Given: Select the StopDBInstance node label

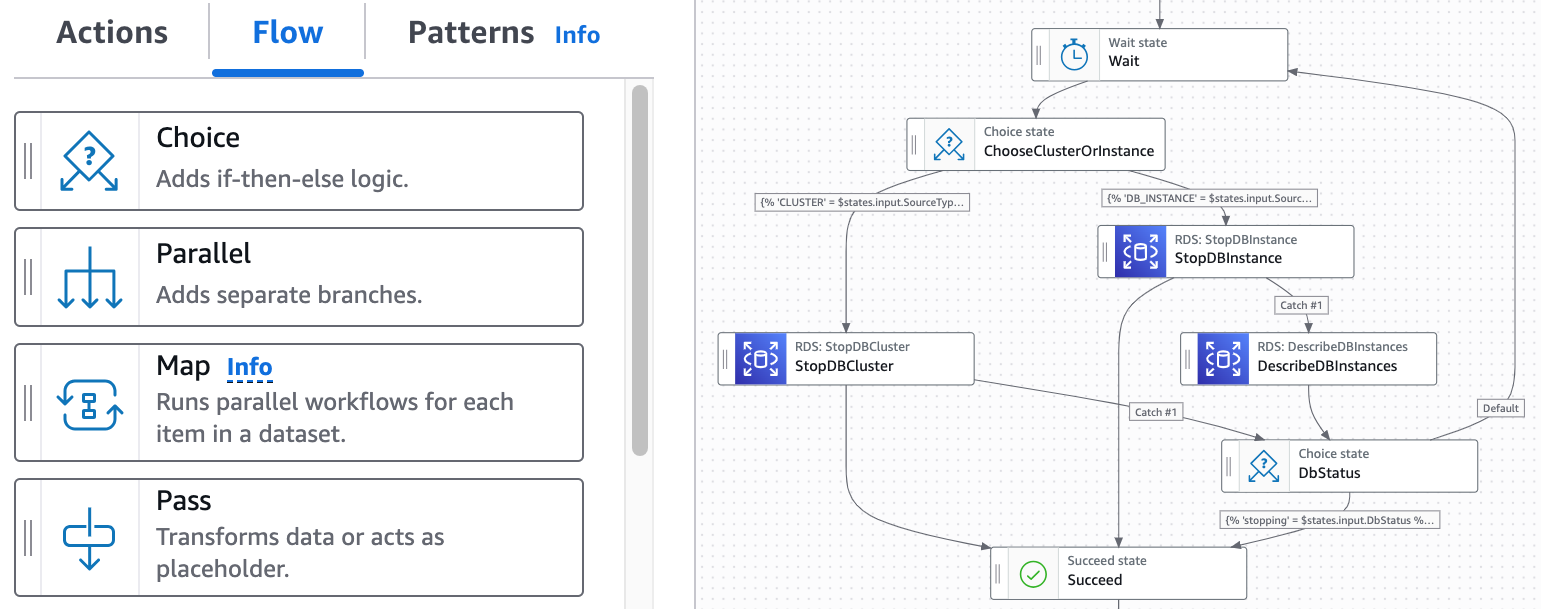Looking at the screenshot, I should pyautogui.click(x=1228, y=258).
